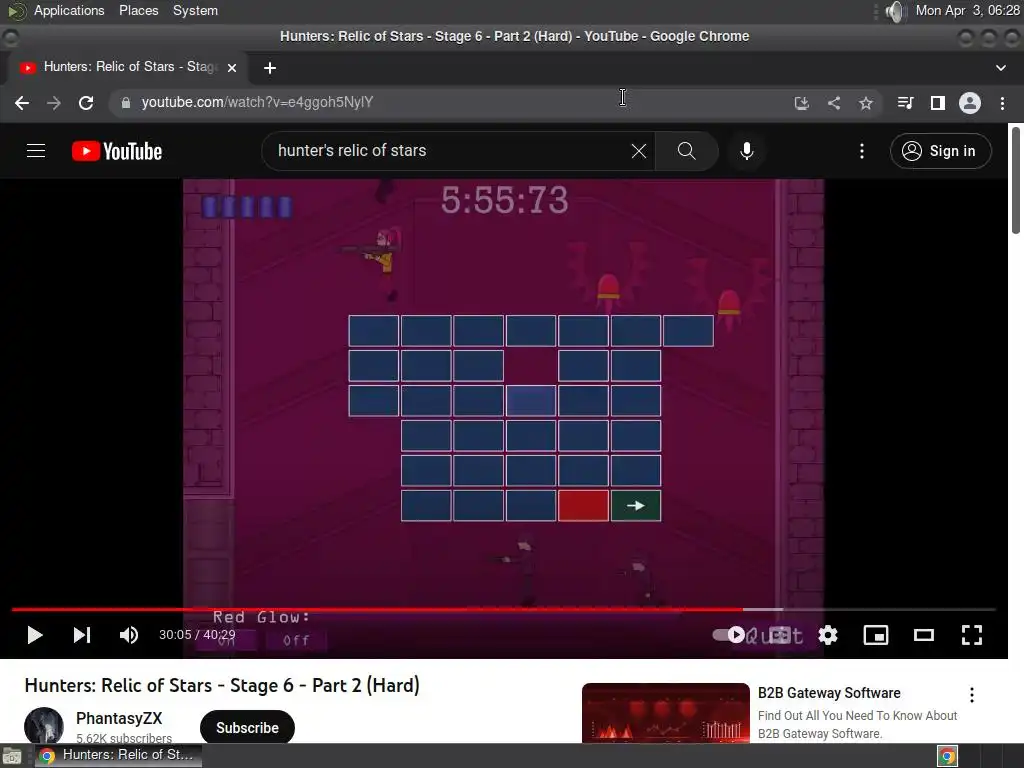Open options for B2B Gateway ad
Viewport: 1024px width, 768px height.
972,695
